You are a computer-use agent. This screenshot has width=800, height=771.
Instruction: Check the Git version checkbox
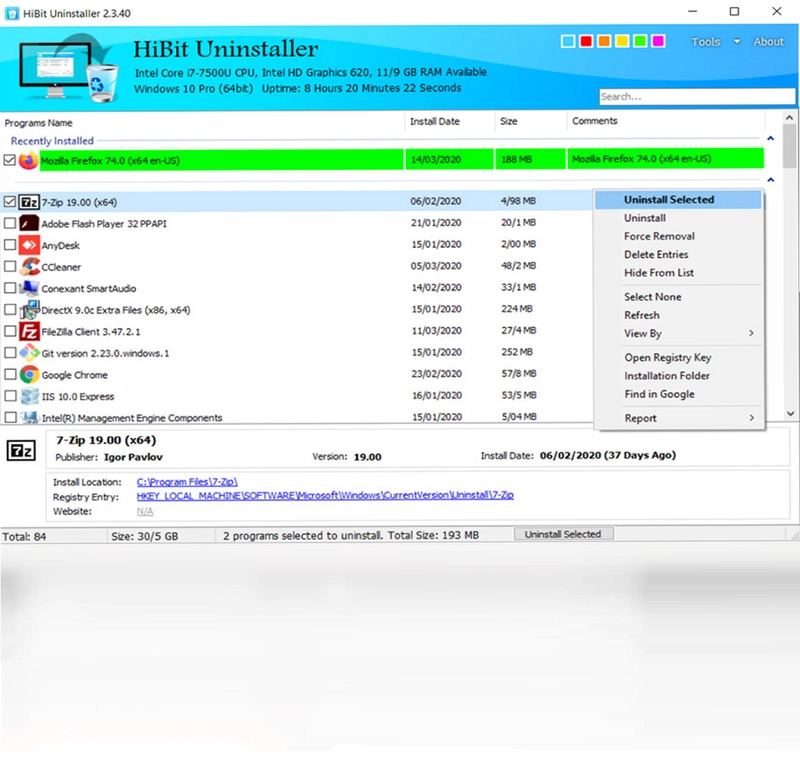[10, 353]
